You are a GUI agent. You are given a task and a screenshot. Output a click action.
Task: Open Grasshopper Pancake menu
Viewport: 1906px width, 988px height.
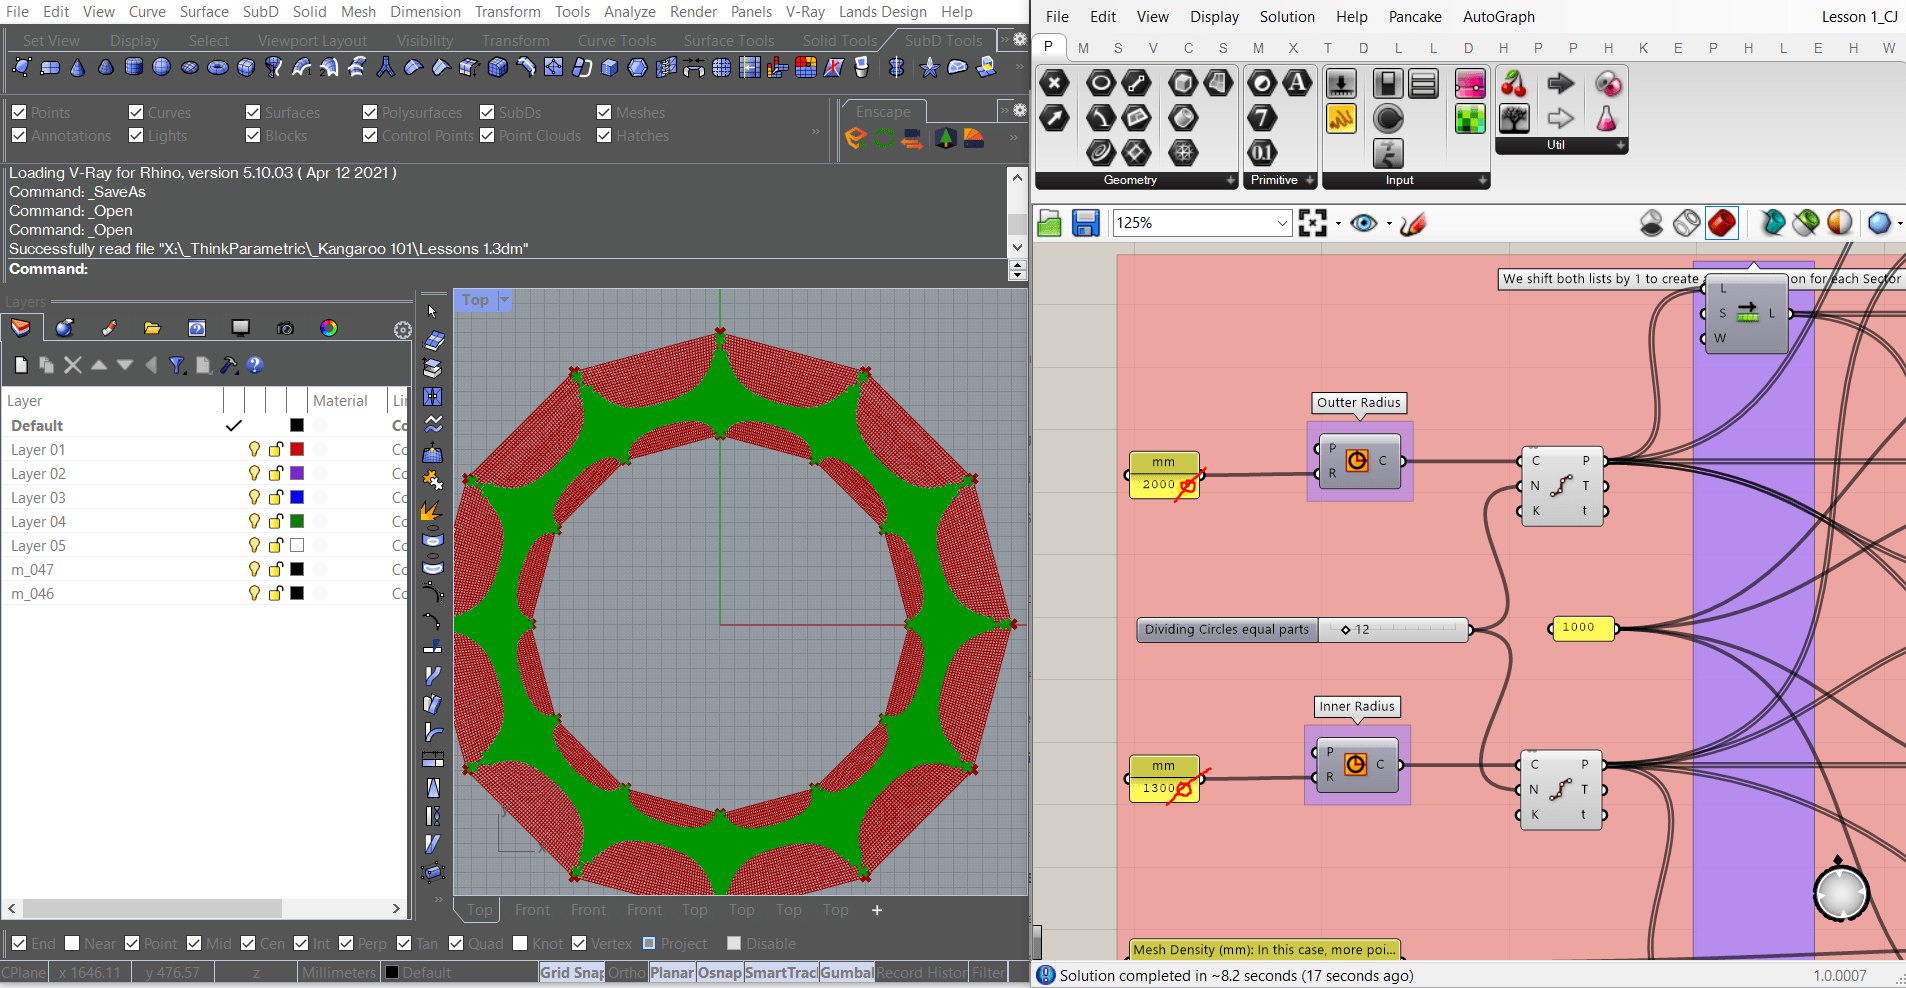coord(1415,17)
